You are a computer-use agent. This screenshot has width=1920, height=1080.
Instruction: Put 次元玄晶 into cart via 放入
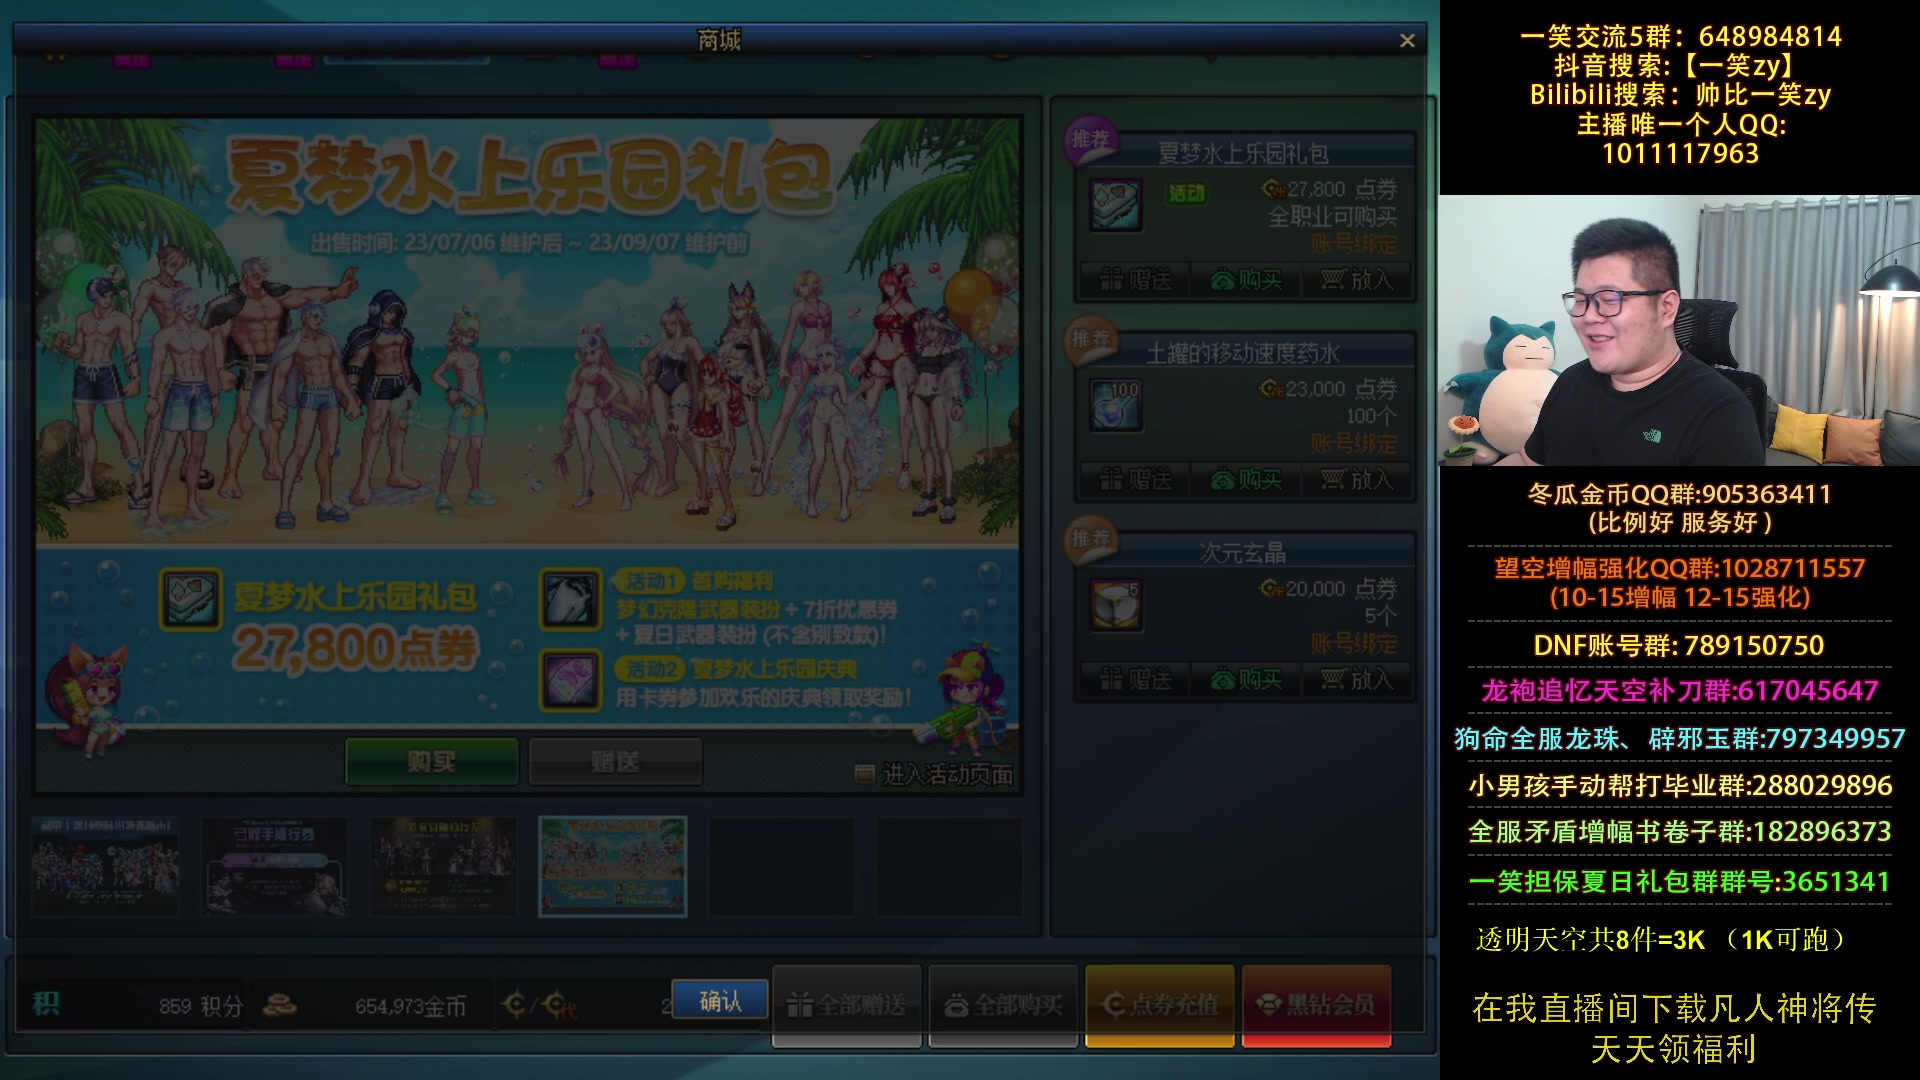1356,680
